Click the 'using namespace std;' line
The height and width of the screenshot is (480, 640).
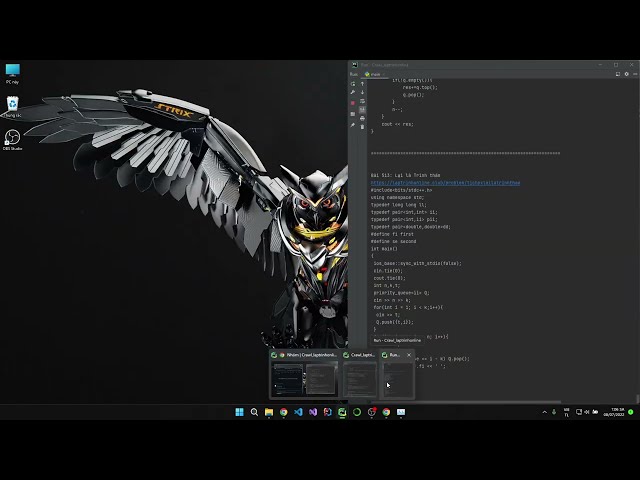[x=397, y=198]
